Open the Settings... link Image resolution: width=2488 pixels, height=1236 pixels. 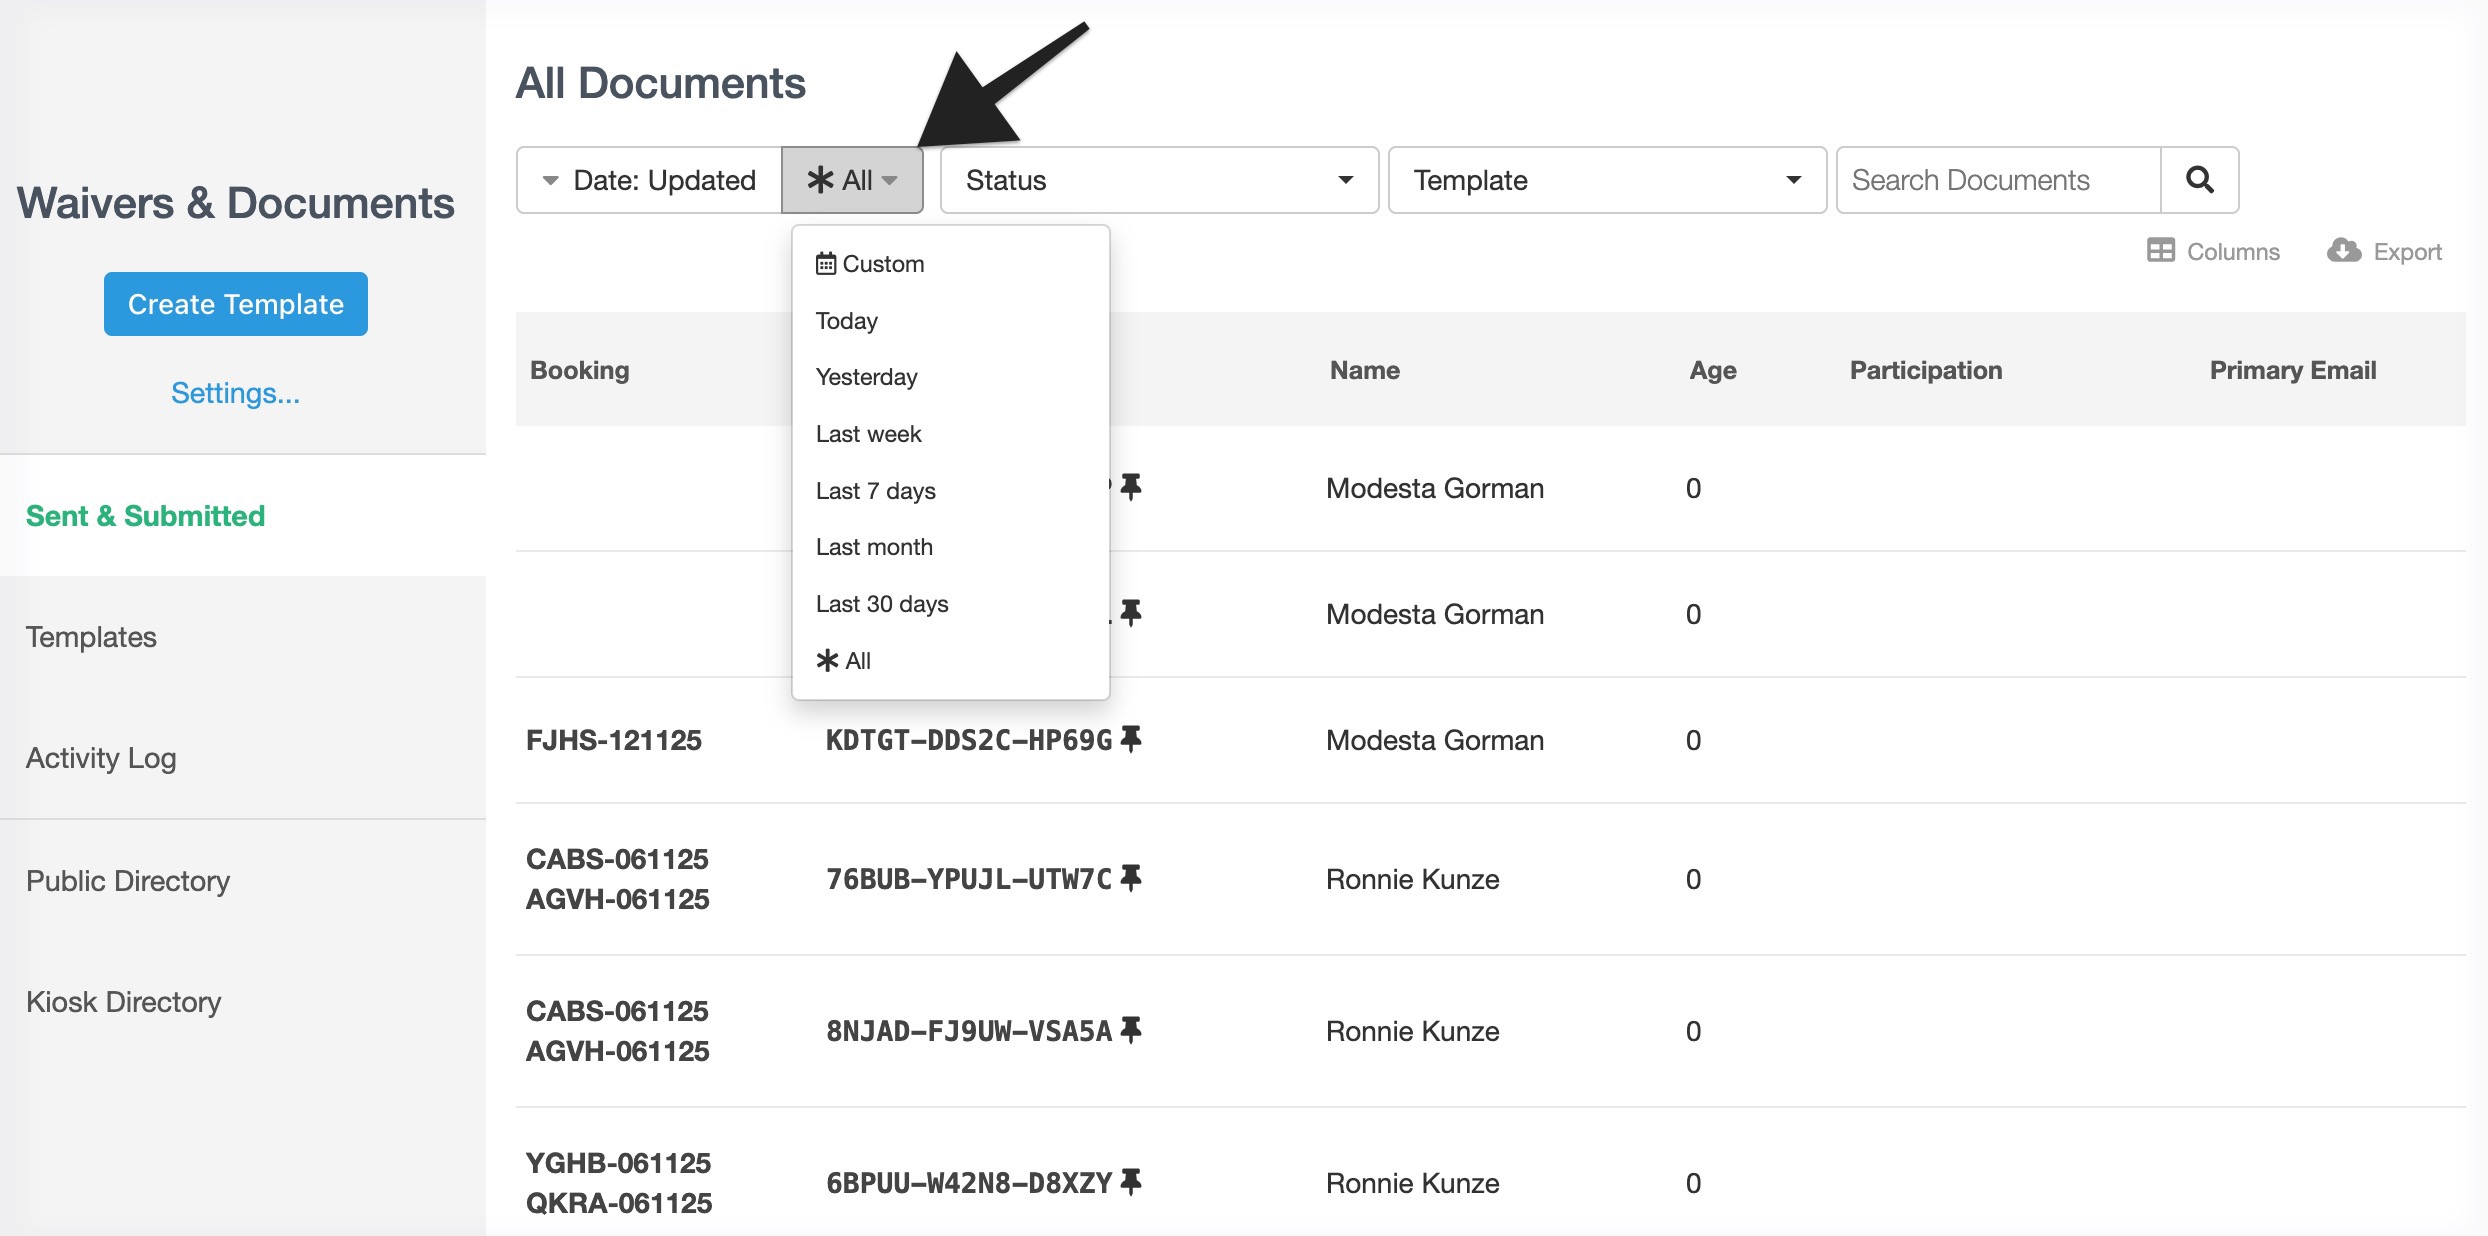click(x=235, y=393)
